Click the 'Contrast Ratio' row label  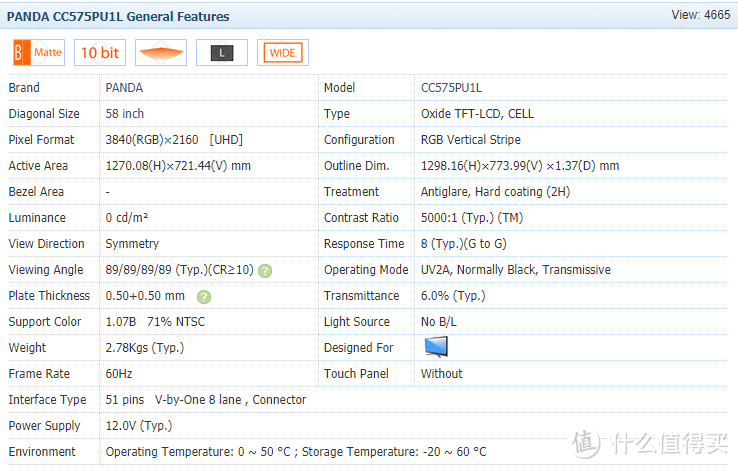coord(361,218)
